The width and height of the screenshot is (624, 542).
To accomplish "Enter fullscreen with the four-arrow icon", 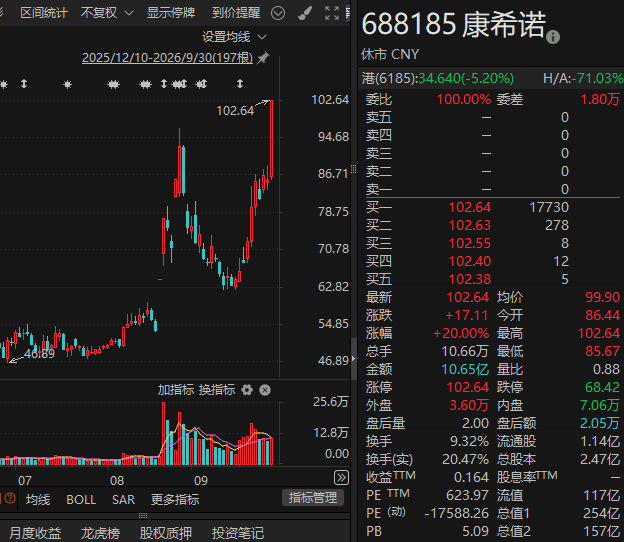I will (x=332, y=13).
